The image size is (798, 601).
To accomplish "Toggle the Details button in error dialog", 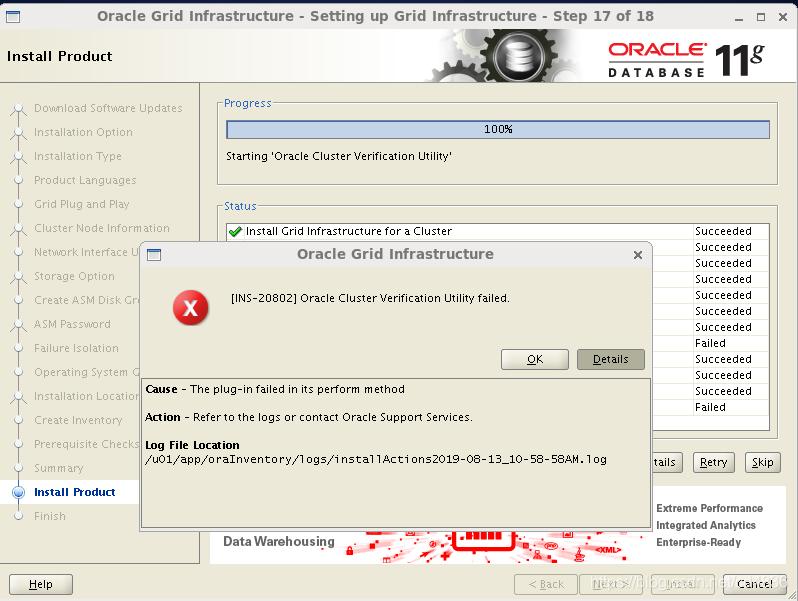I will tap(611, 359).
